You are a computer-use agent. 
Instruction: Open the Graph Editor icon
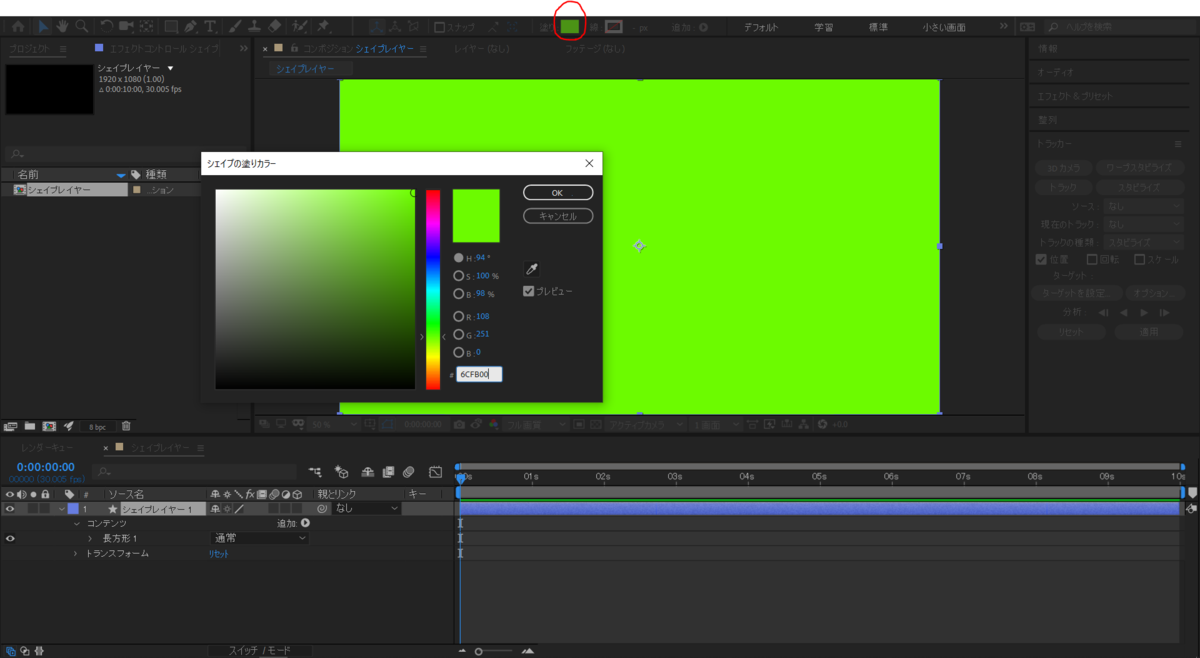[435, 471]
